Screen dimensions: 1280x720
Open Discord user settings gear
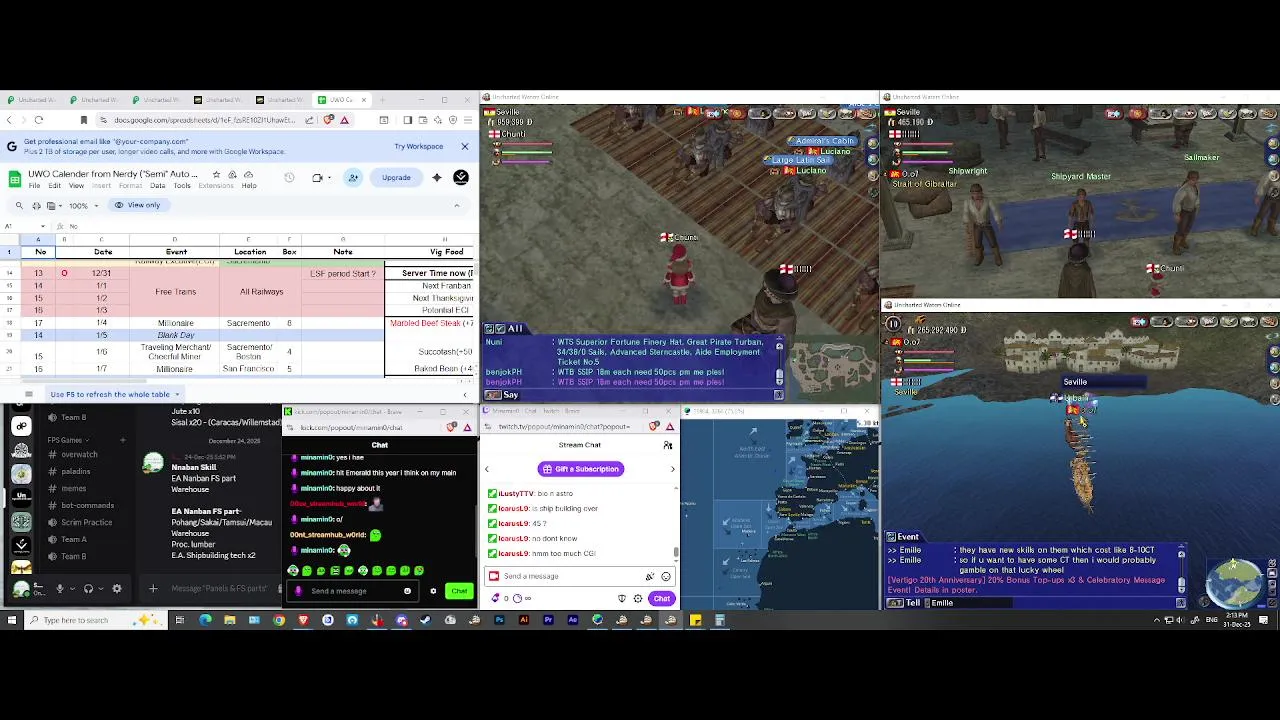coord(117,589)
